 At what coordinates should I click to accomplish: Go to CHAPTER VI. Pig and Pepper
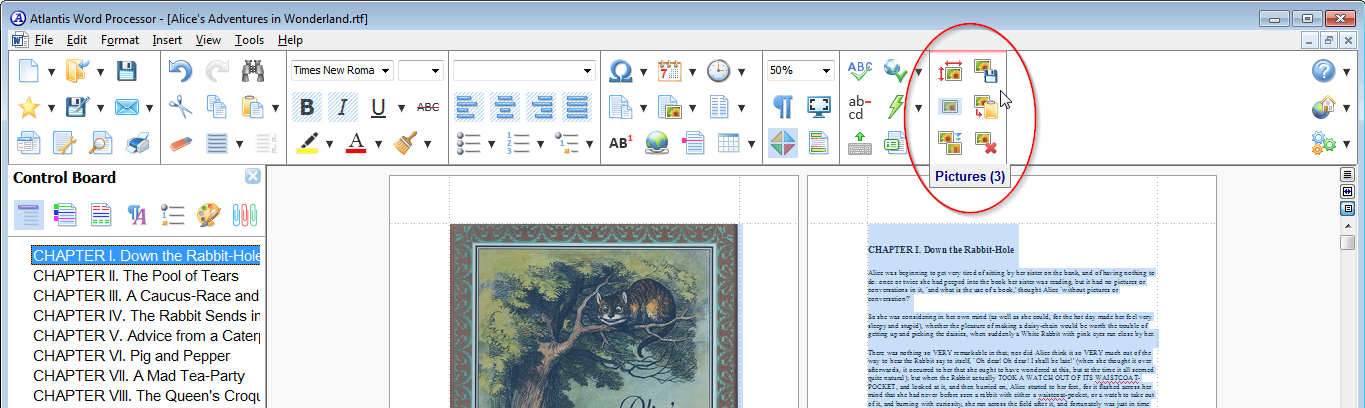click(x=131, y=355)
